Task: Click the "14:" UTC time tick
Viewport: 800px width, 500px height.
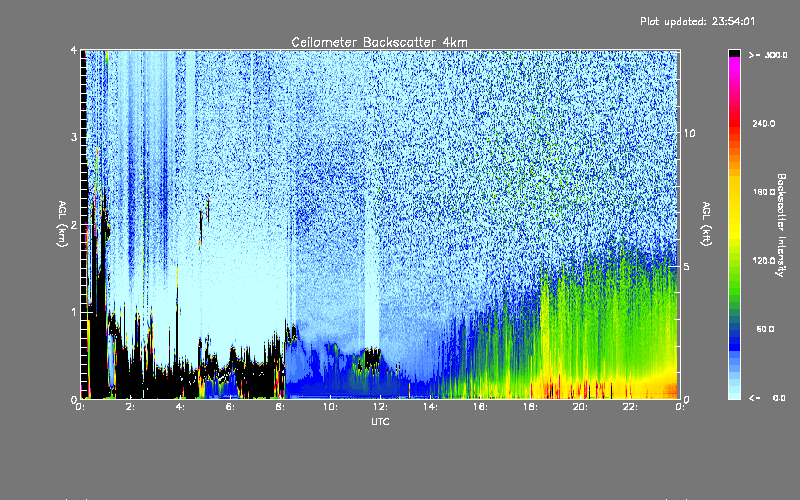Action: tap(431, 407)
